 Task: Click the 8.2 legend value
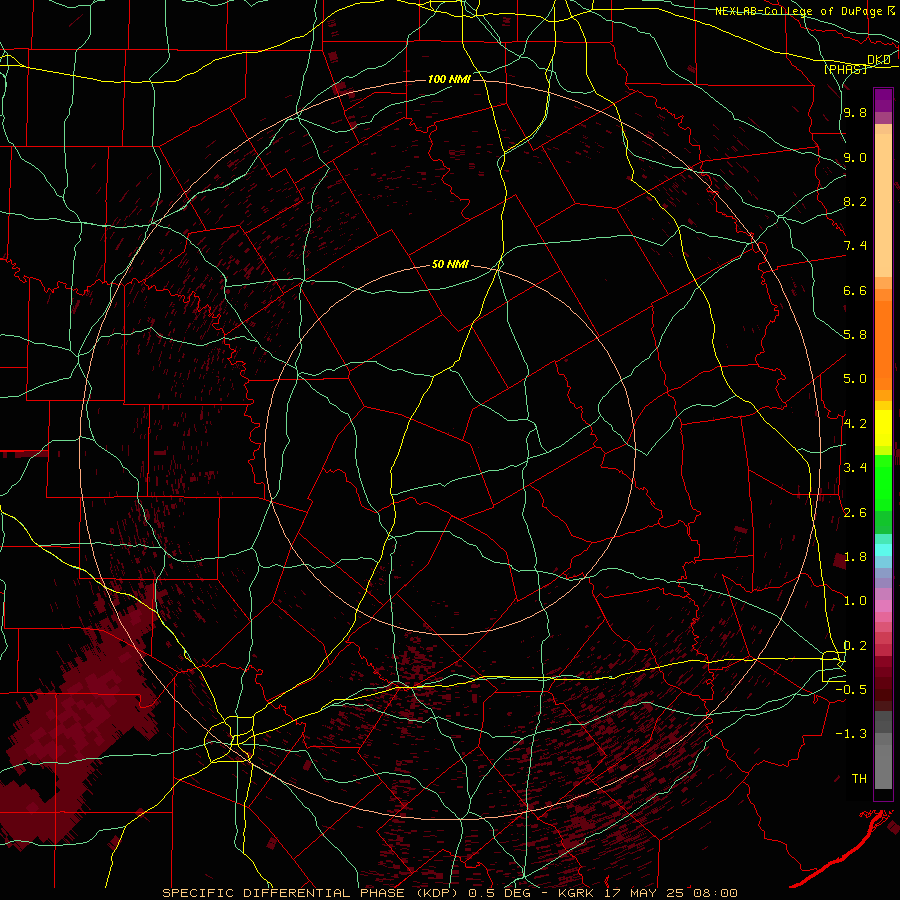(x=855, y=201)
